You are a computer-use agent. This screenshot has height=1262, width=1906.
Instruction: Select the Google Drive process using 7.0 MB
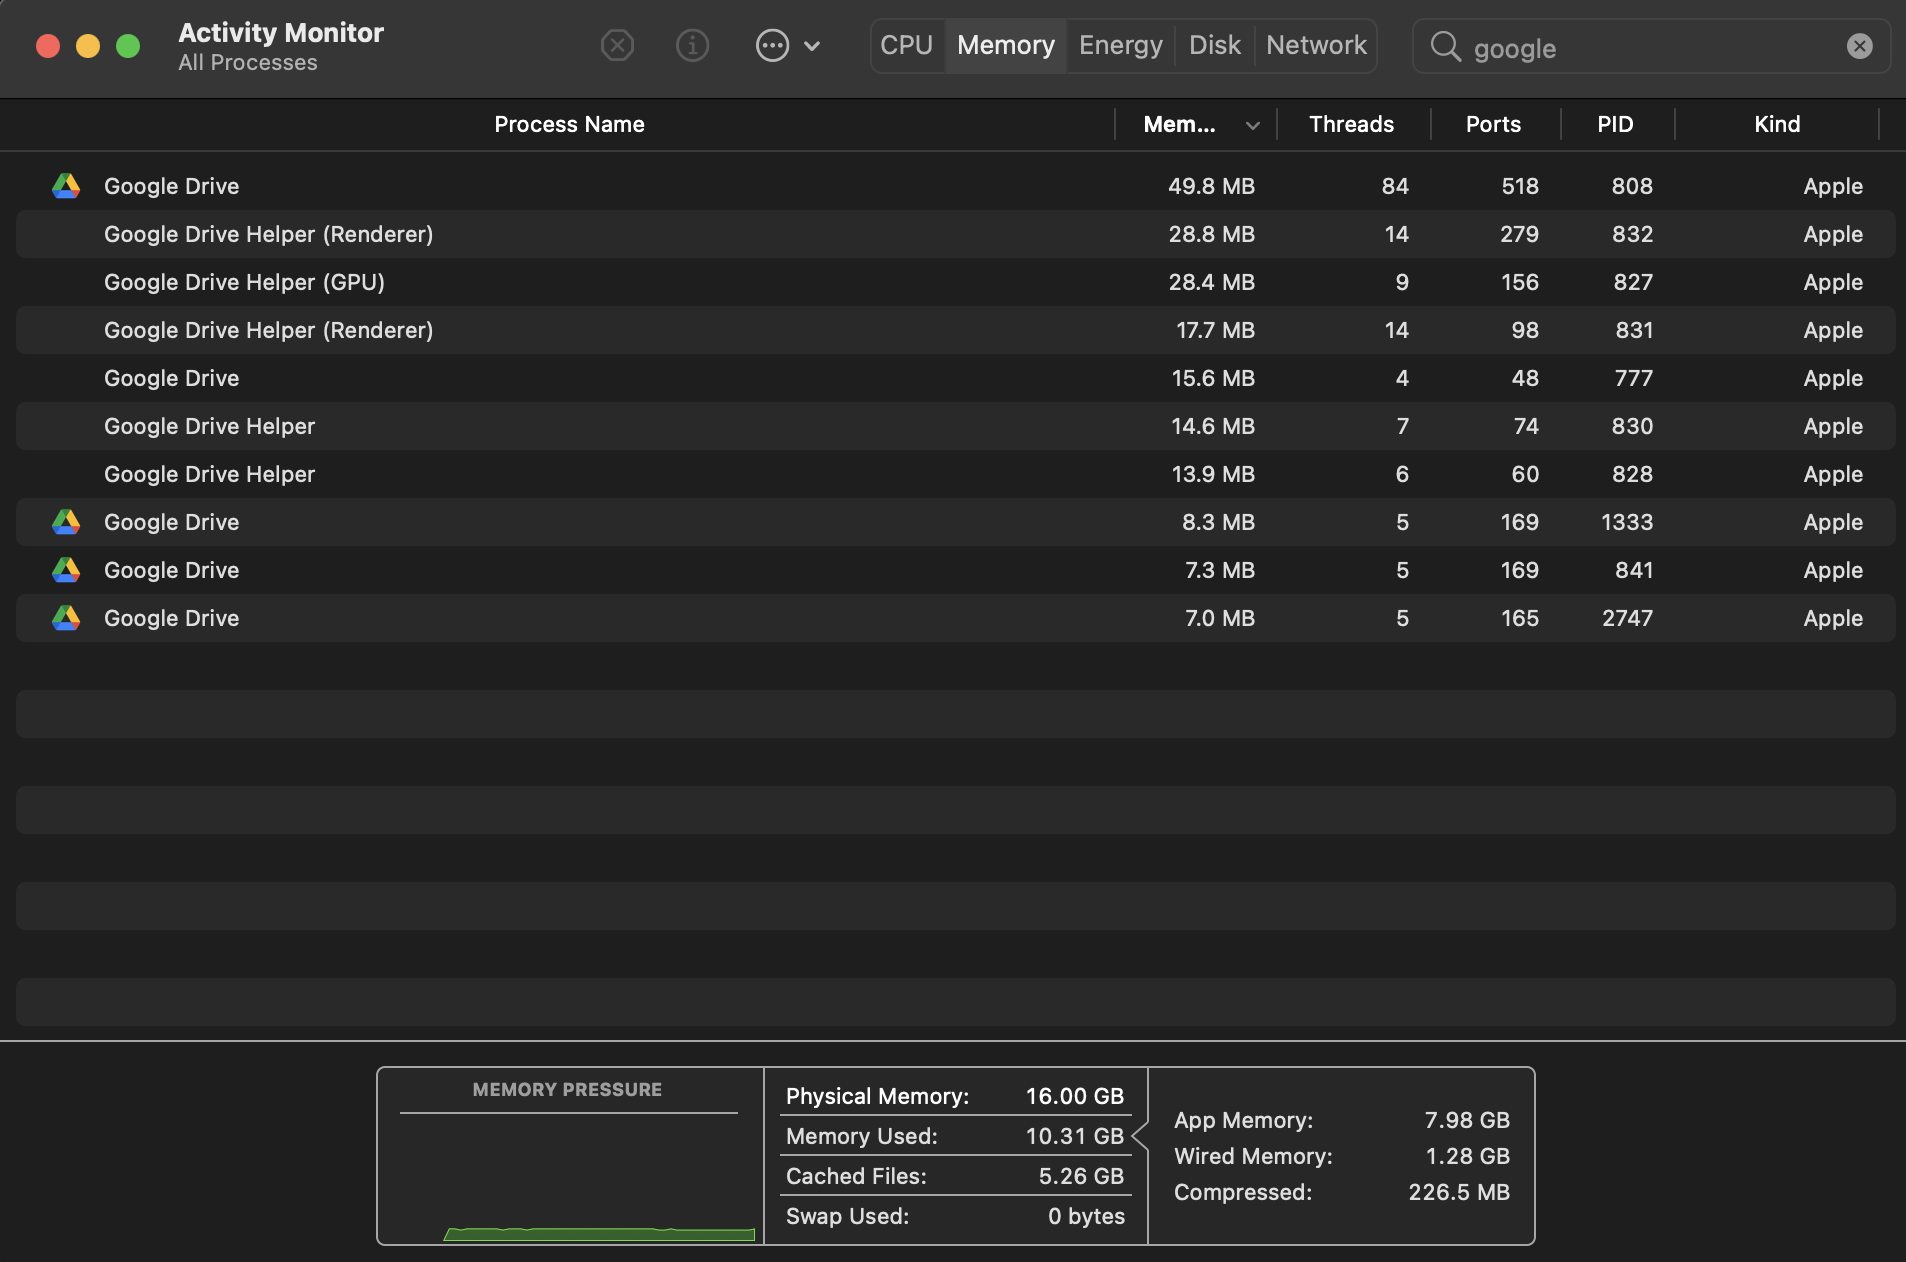coord(956,618)
